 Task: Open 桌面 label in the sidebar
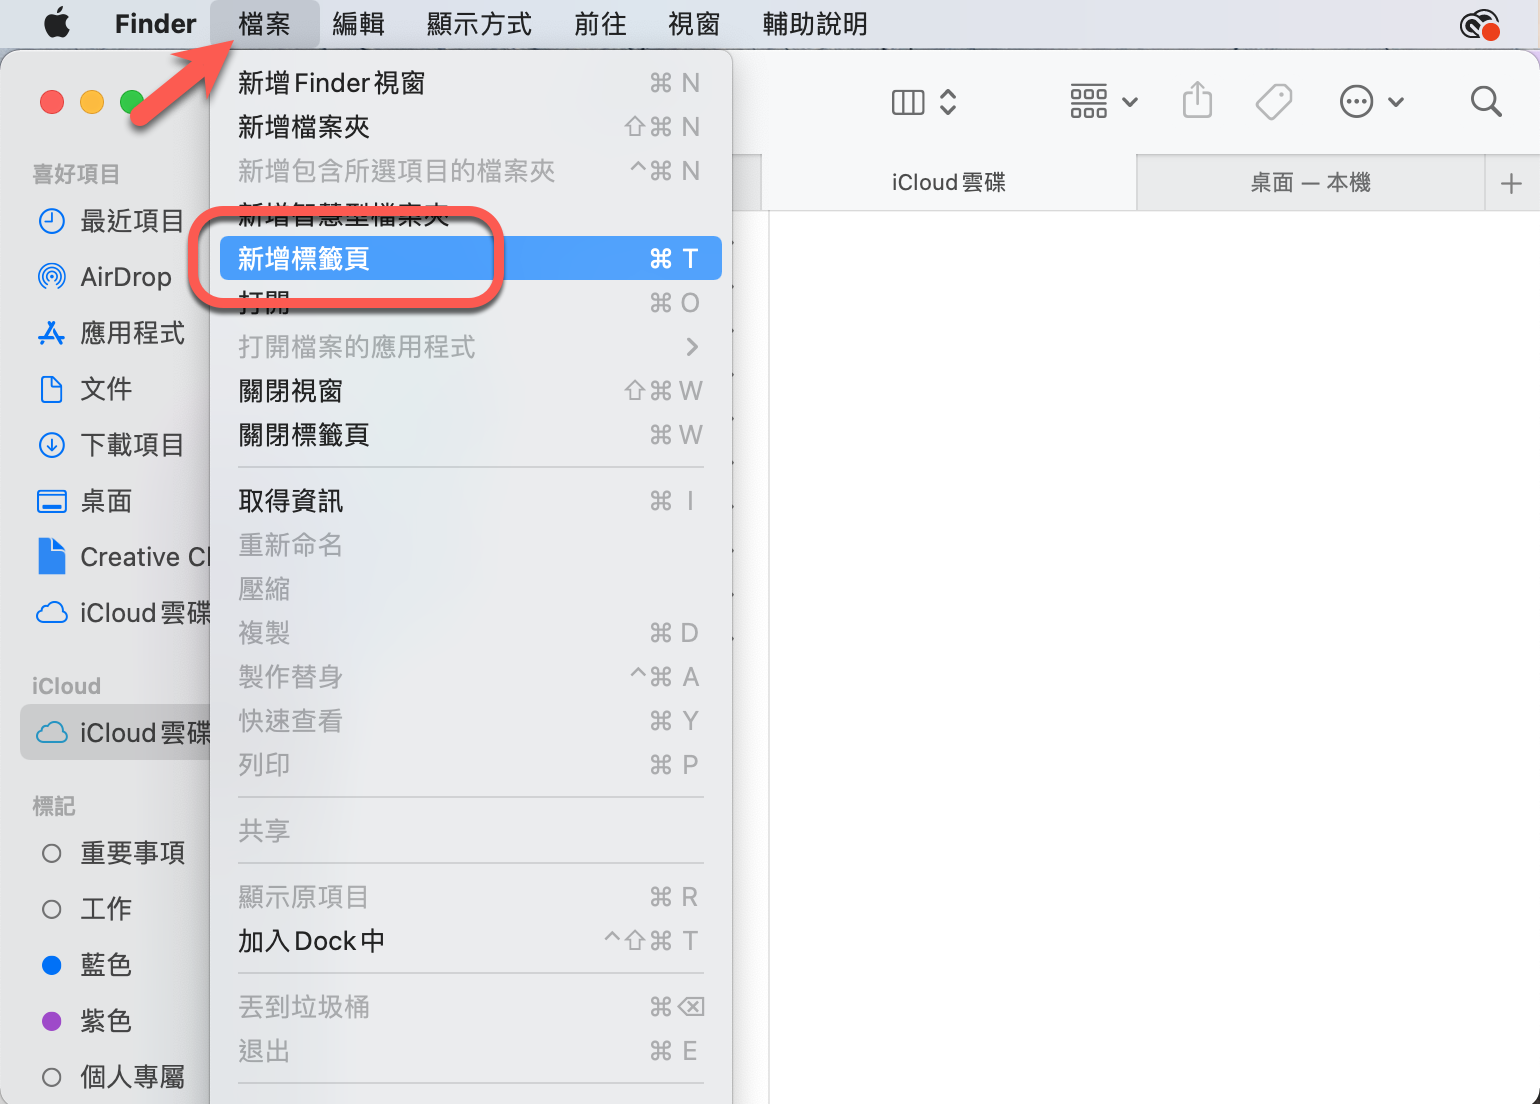point(106,501)
